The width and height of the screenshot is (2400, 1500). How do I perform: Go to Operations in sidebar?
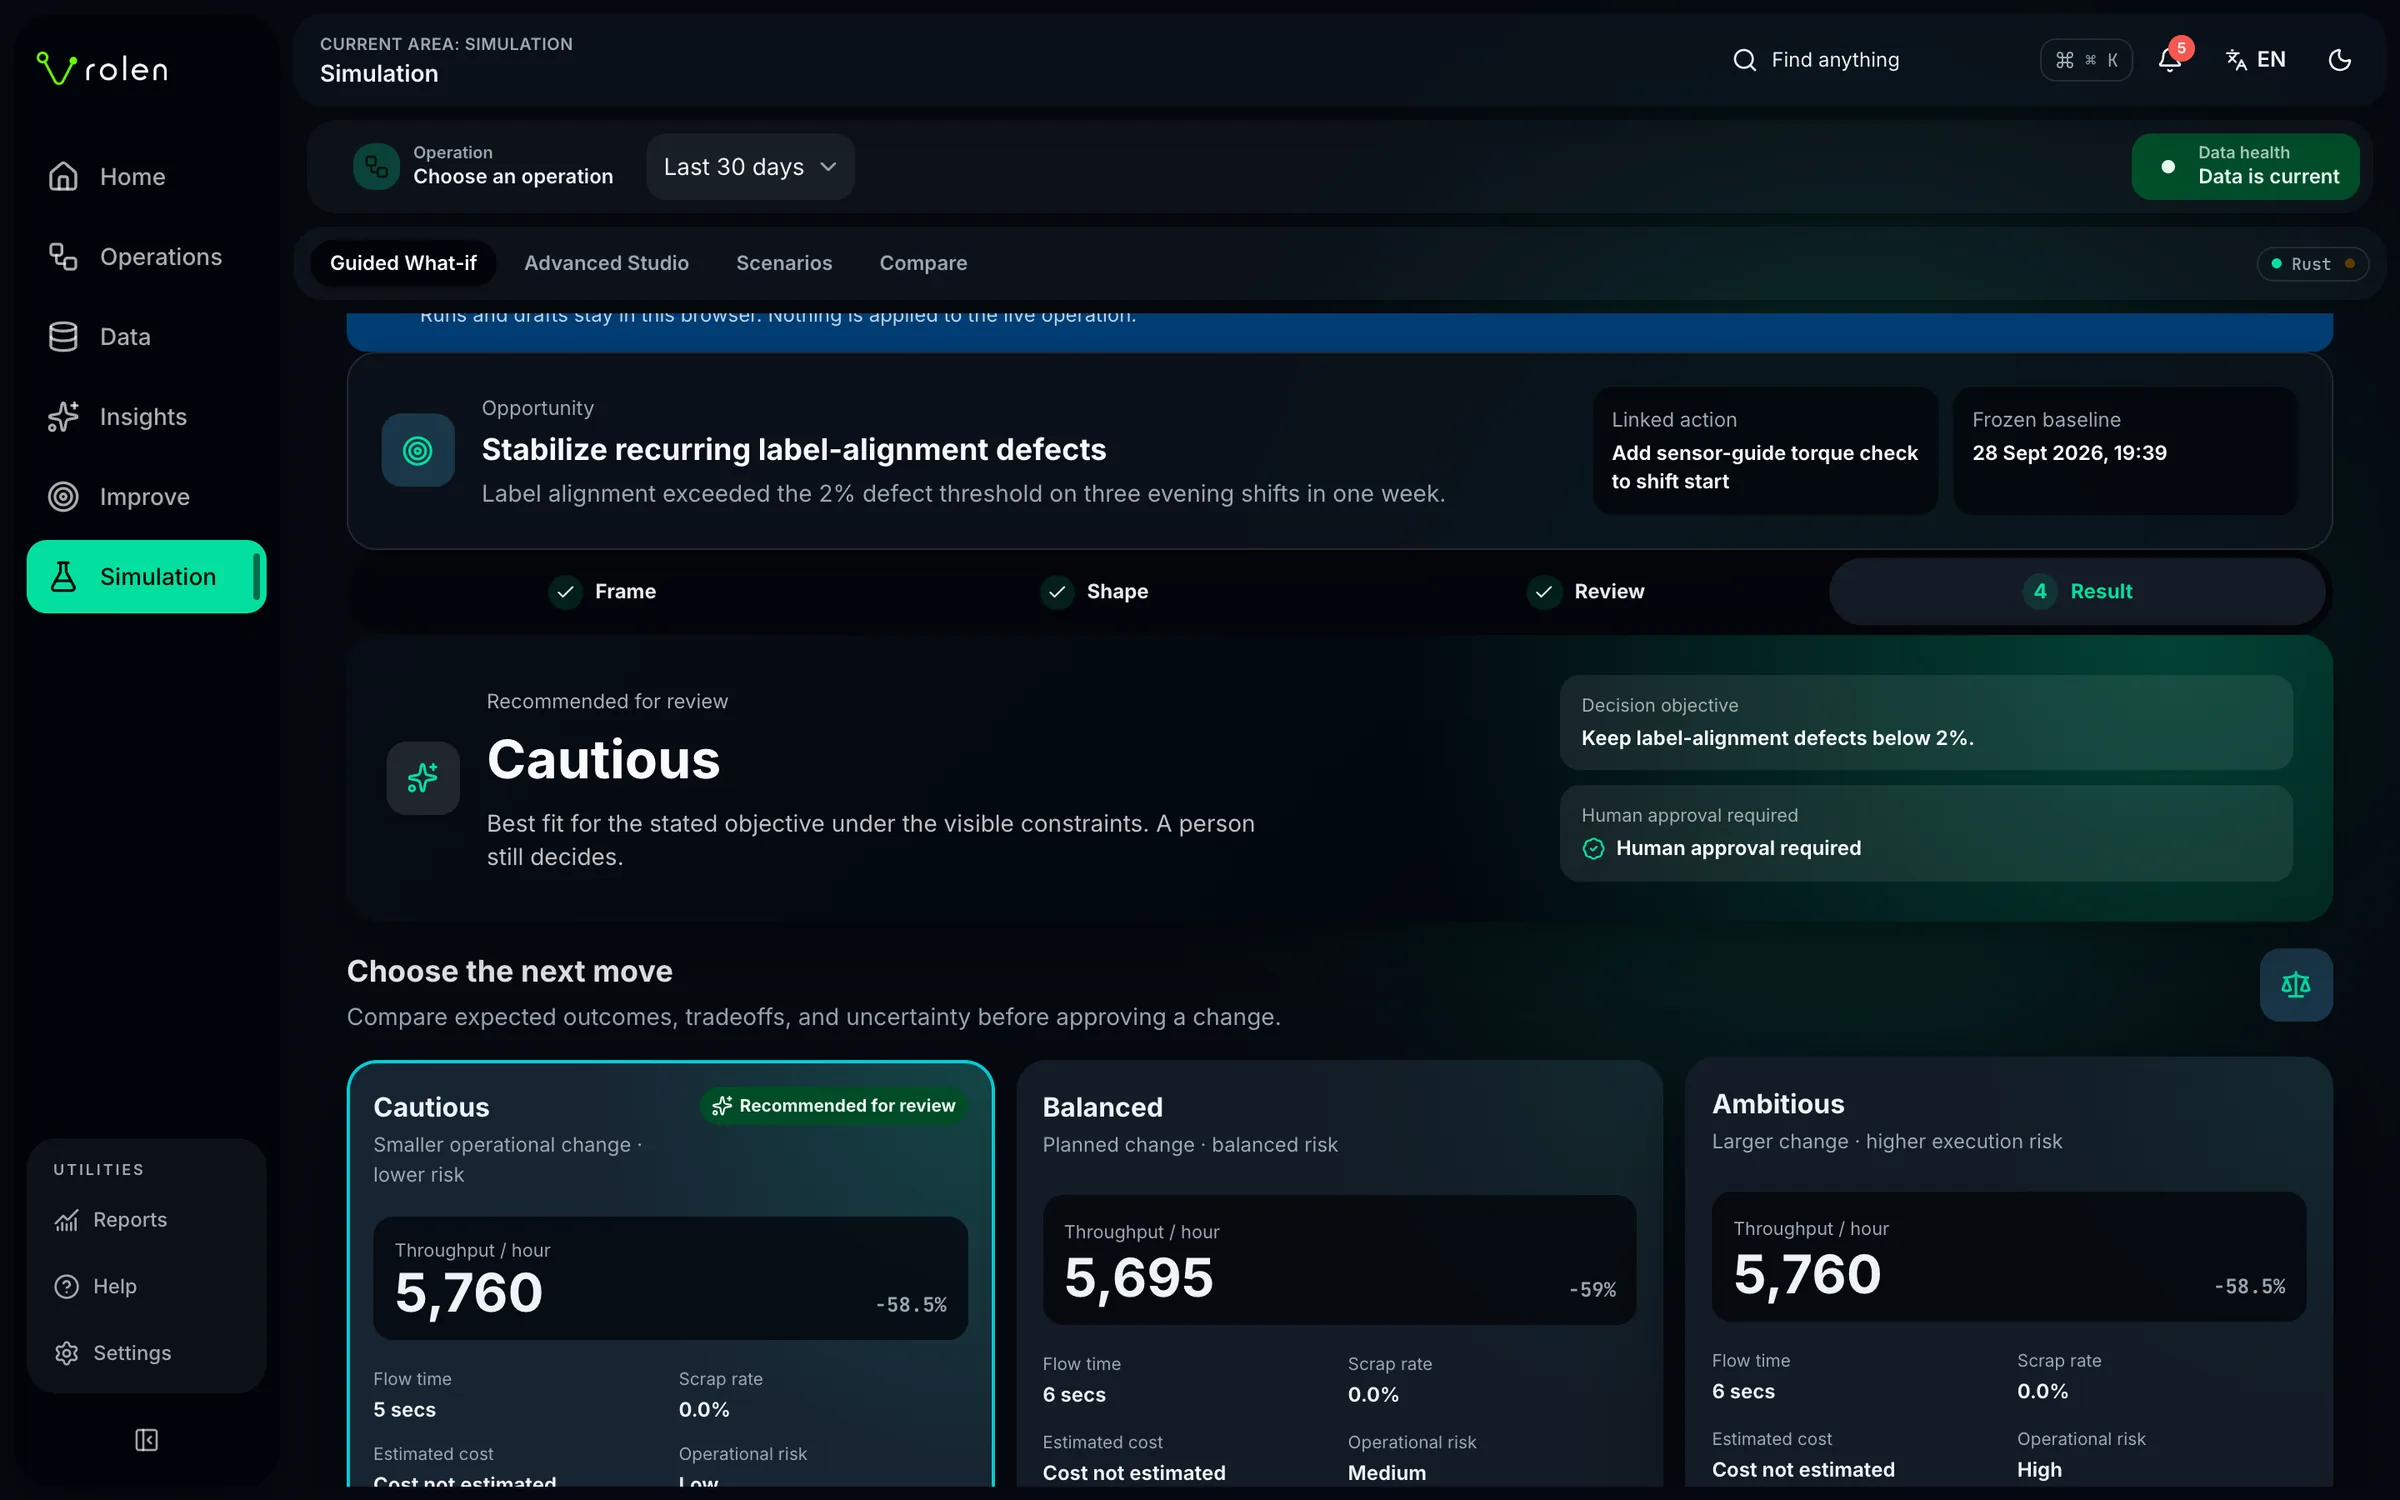146,257
